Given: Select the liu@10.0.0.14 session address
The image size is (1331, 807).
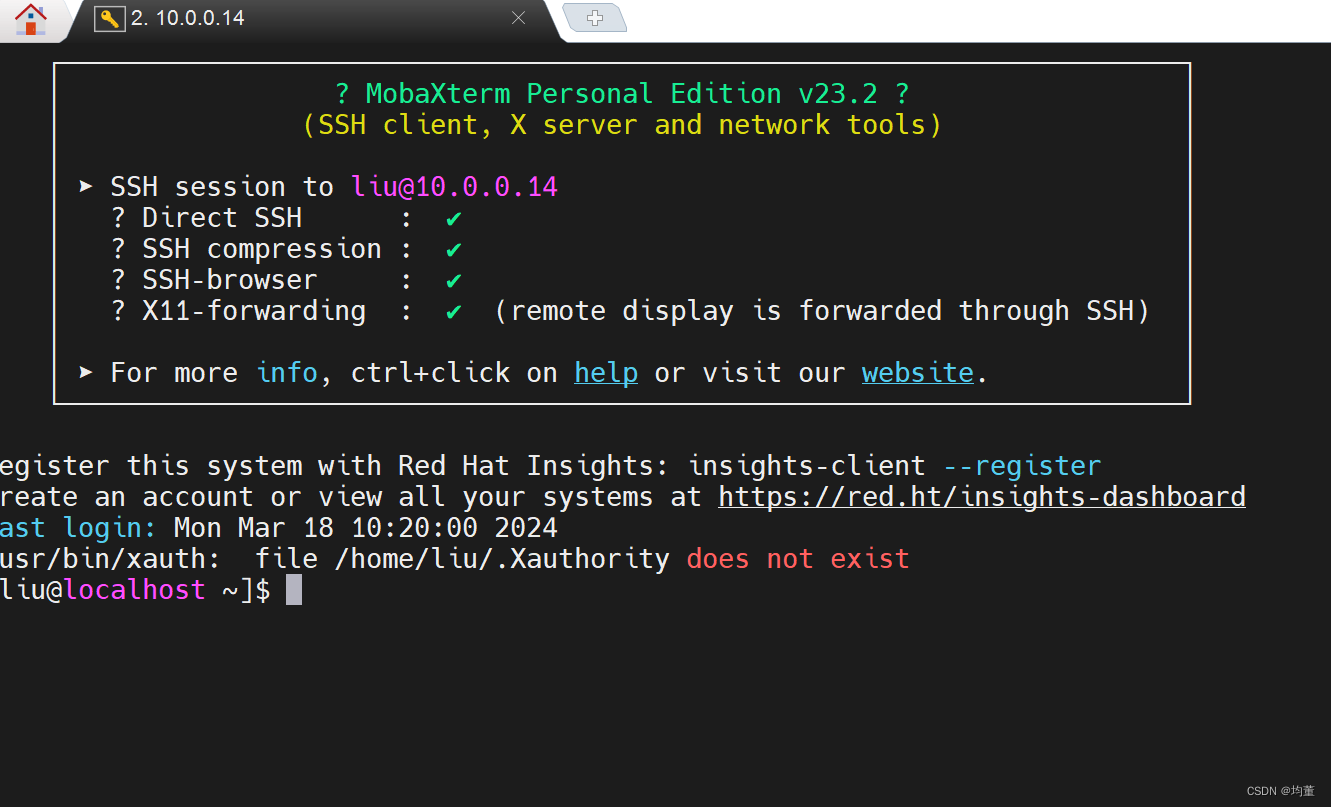Looking at the screenshot, I should click(454, 186).
